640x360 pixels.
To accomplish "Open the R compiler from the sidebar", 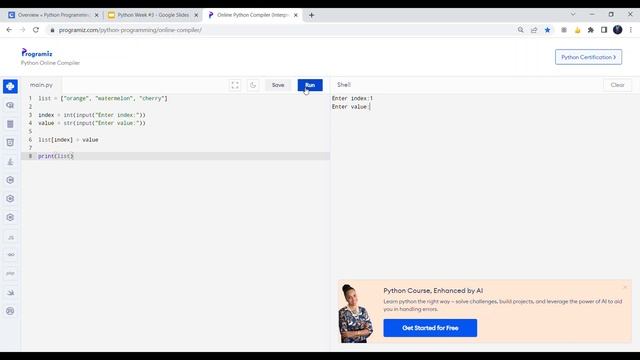I will pyautogui.click(x=10, y=105).
